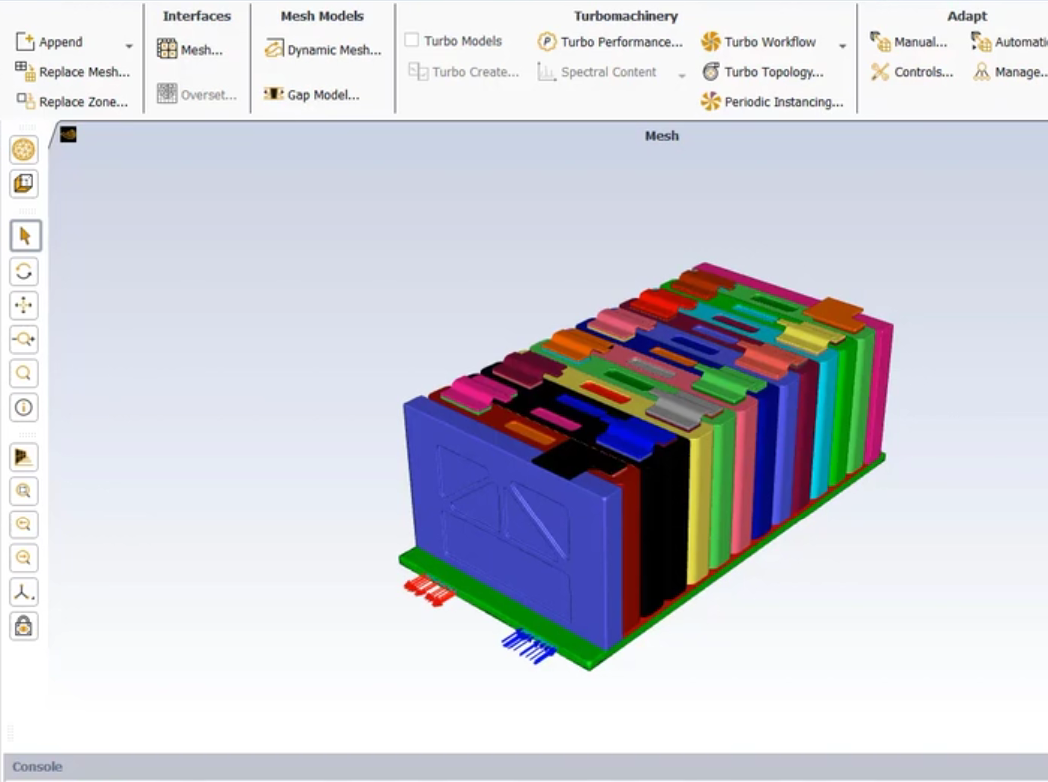1048x782 pixels.
Task: Click the Turbomachinery group label
Action: [x=626, y=16]
